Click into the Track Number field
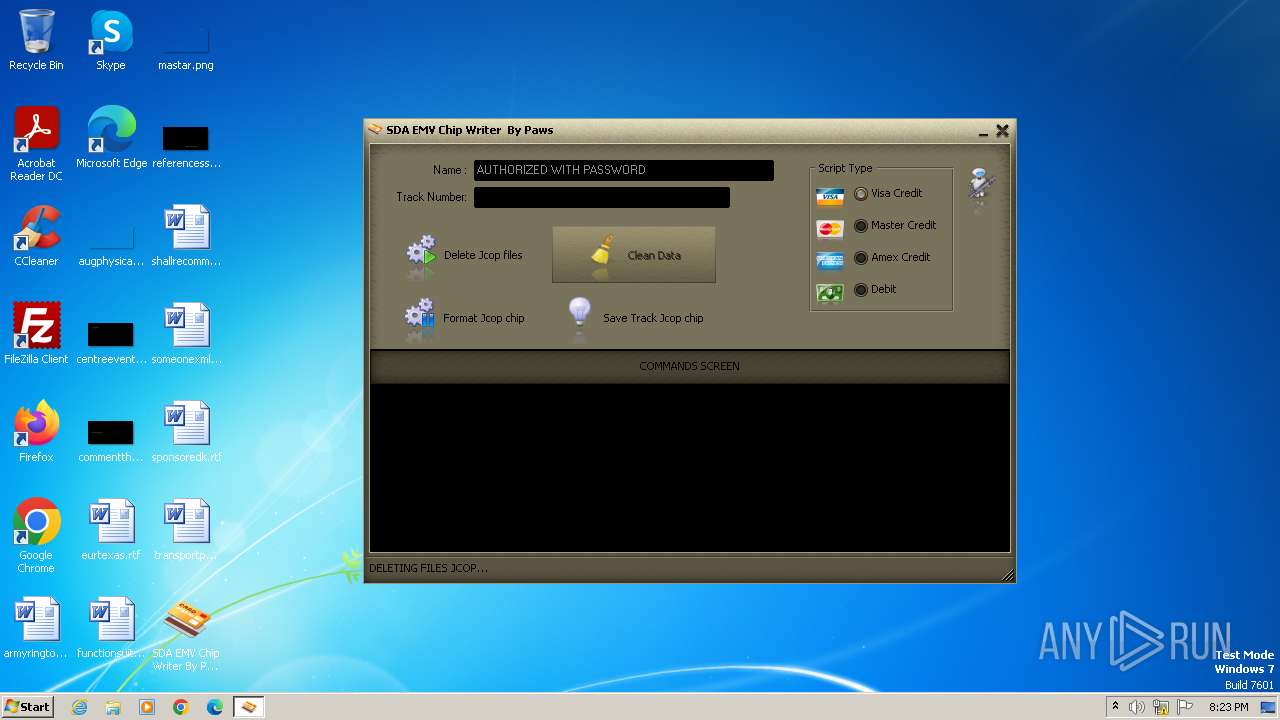The height and width of the screenshot is (720, 1280). point(601,197)
